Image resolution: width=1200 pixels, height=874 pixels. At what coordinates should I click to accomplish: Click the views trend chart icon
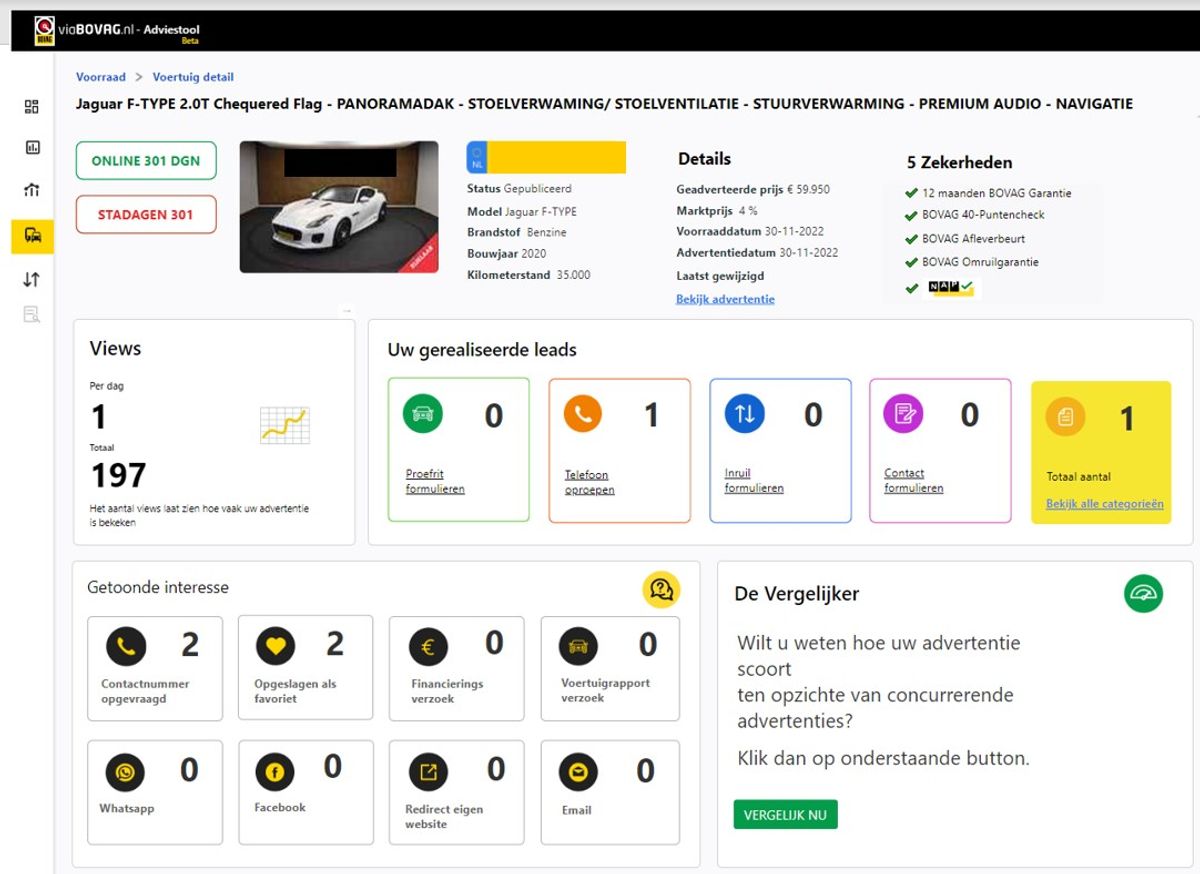284,425
